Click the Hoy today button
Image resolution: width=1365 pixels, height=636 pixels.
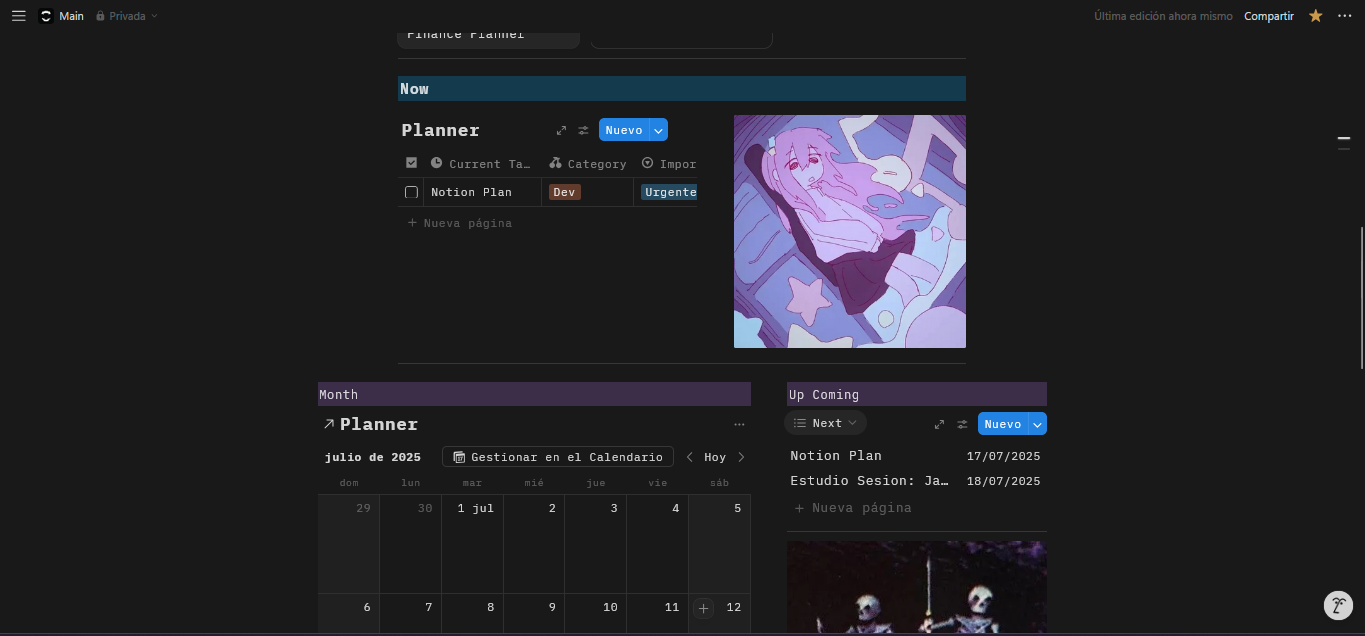click(x=715, y=457)
